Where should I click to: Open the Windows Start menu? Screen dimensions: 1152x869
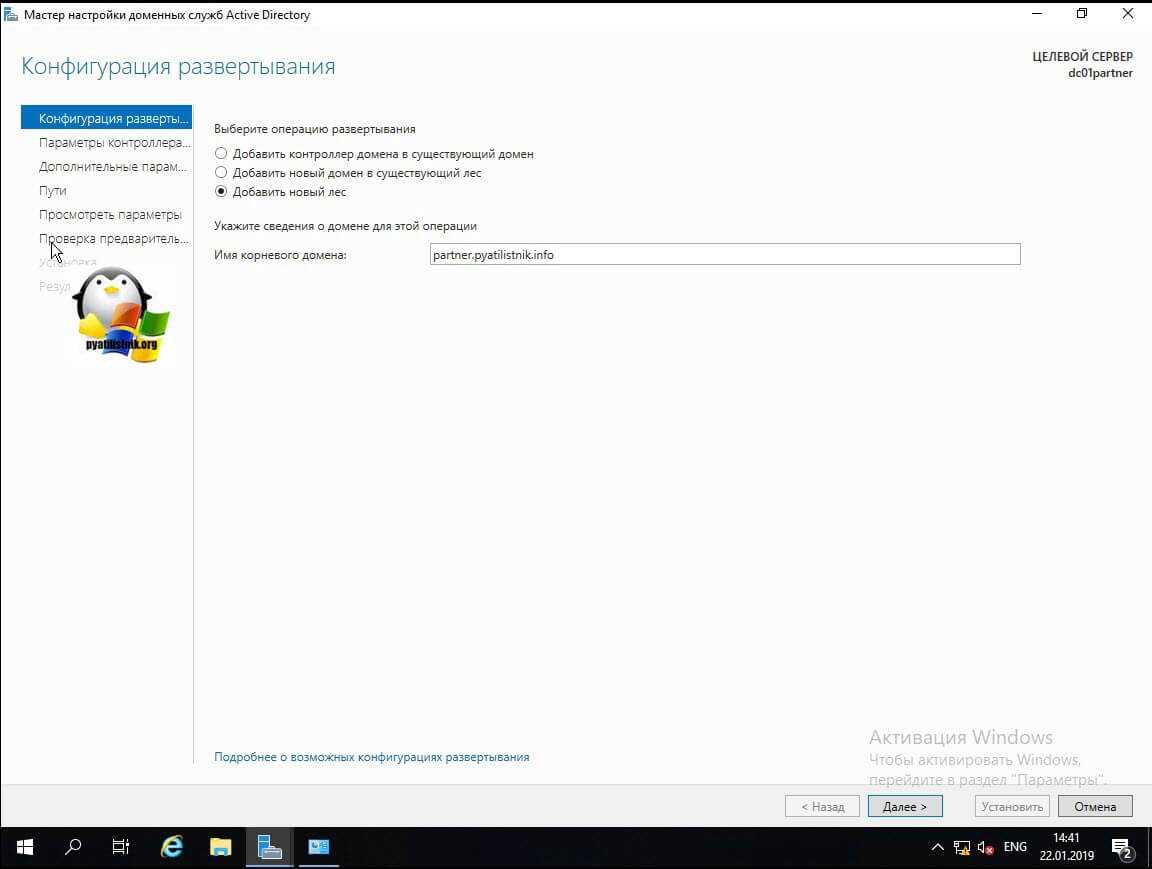click(24, 848)
